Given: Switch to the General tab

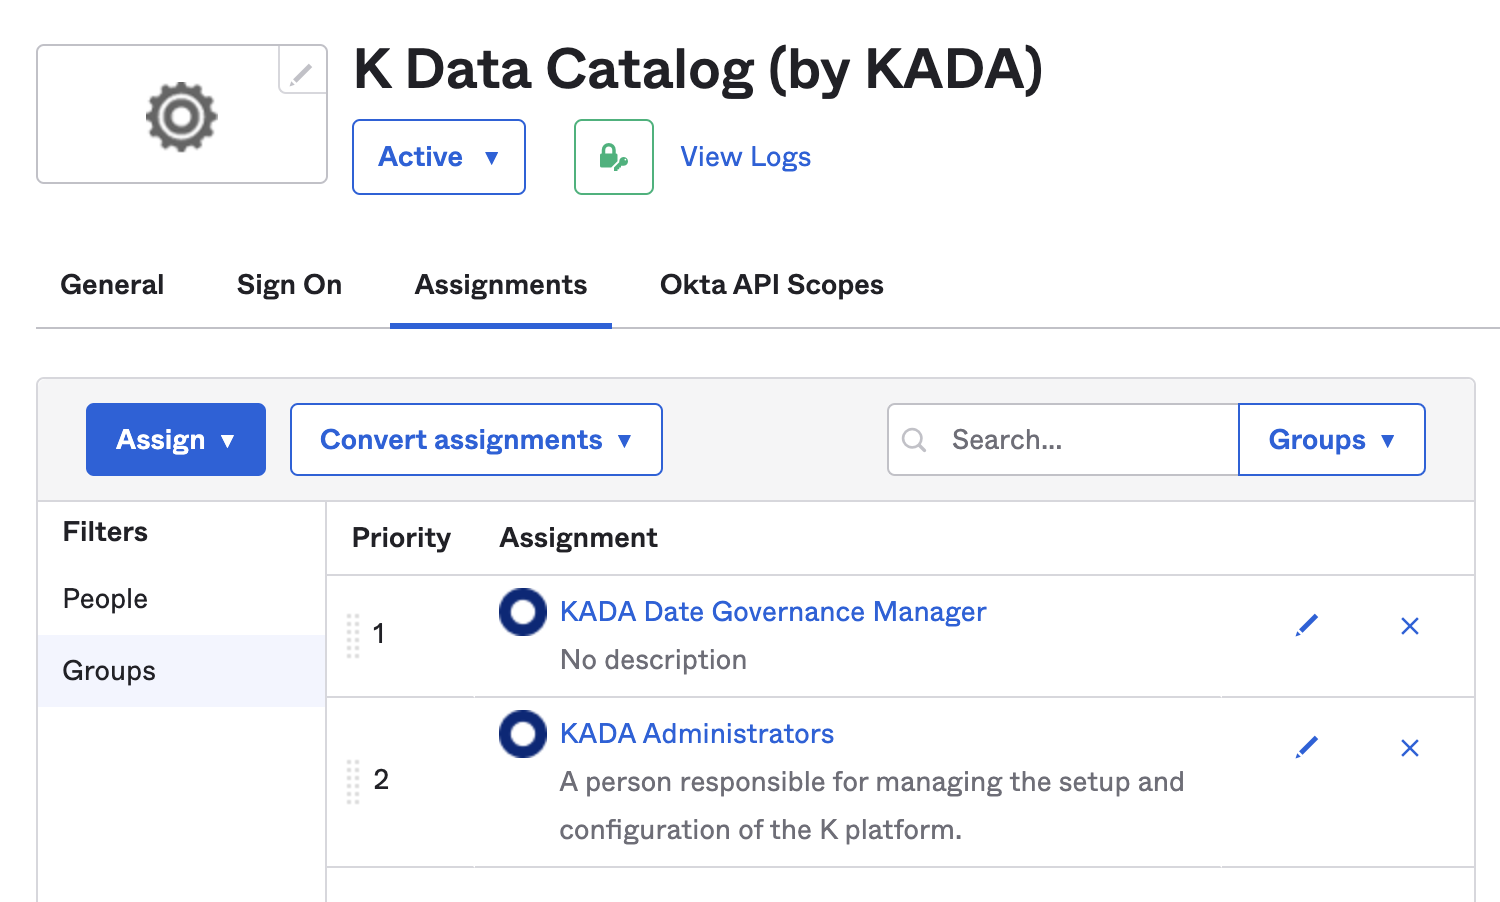Looking at the screenshot, I should [x=112, y=285].
